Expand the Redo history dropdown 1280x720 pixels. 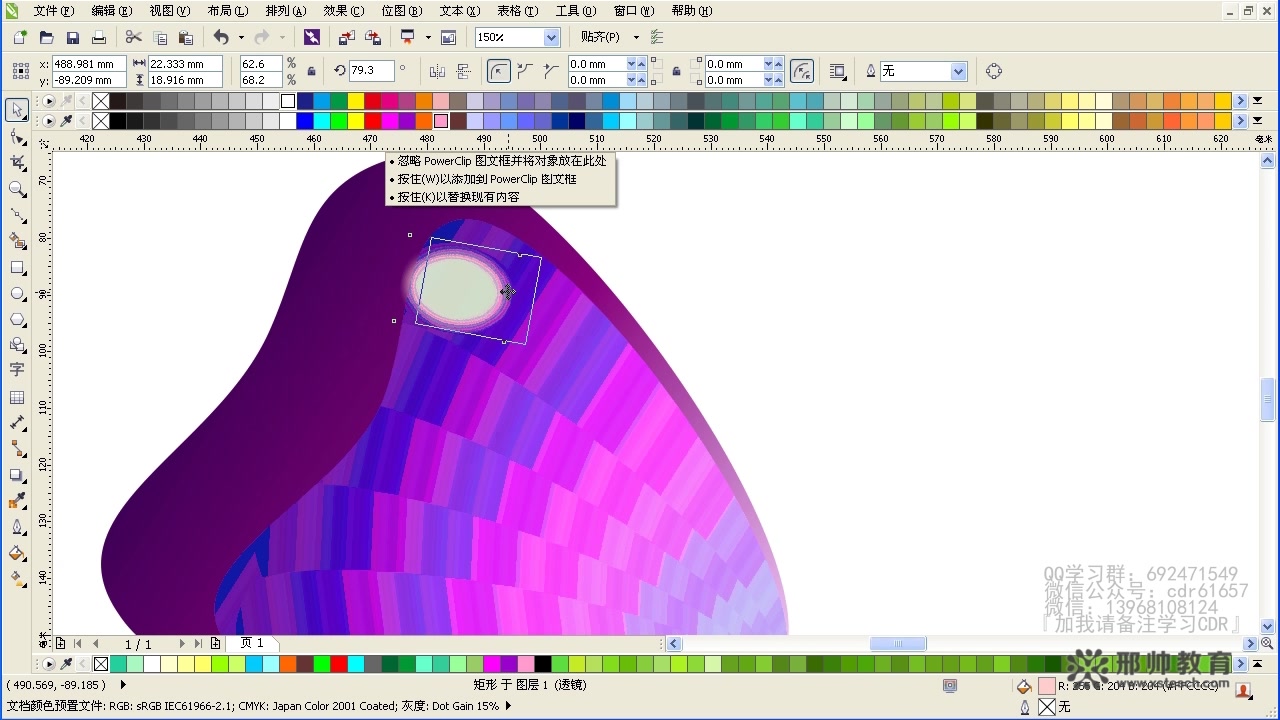[282, 36]
